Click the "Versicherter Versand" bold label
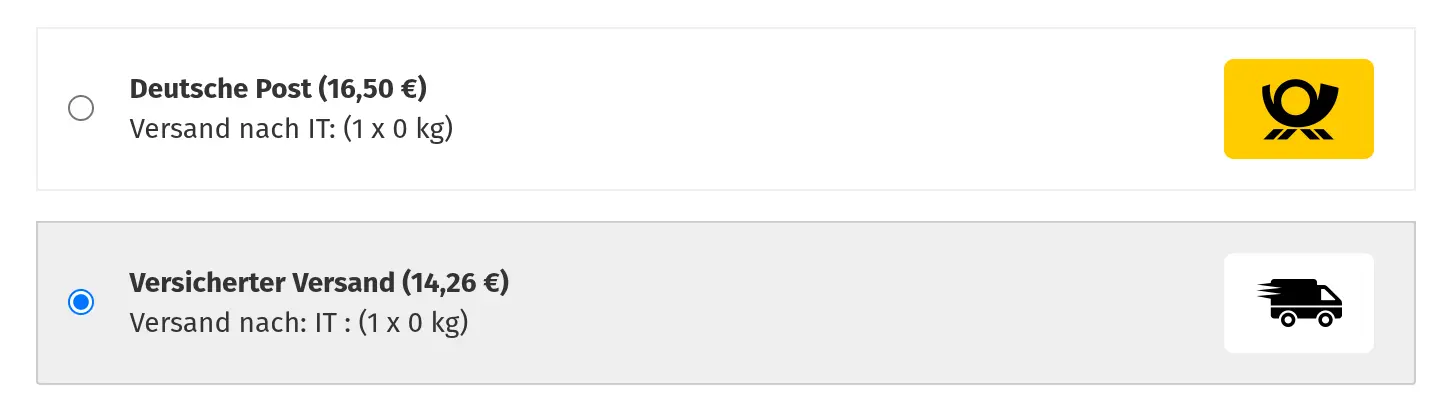The image size is (1448, 409). (x=262, y=283)
